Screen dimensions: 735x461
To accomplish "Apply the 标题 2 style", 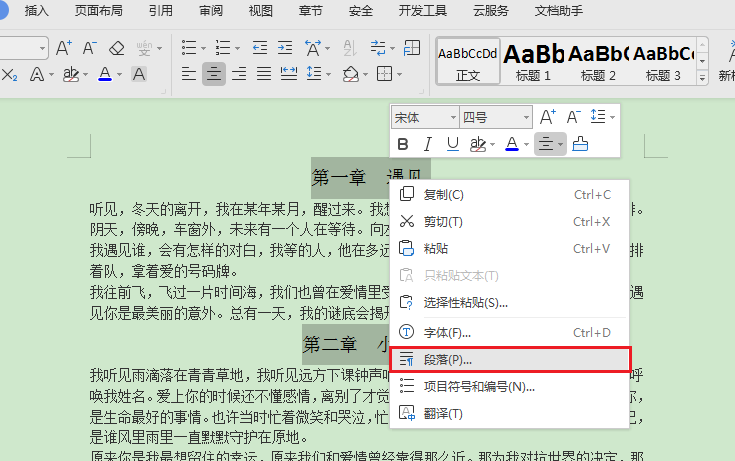I will [598, 62].
